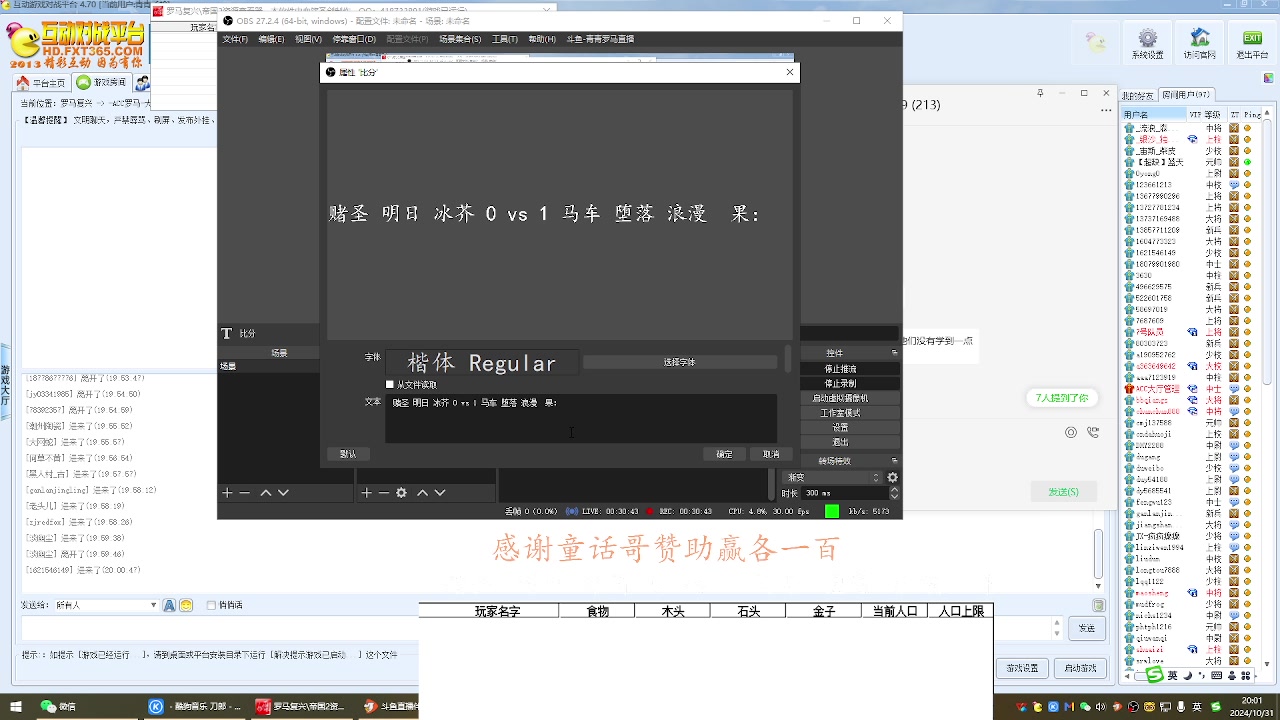1280x720 pixels.
Task: Check the 从文件读取 checkbox
Action: (390, 384)
